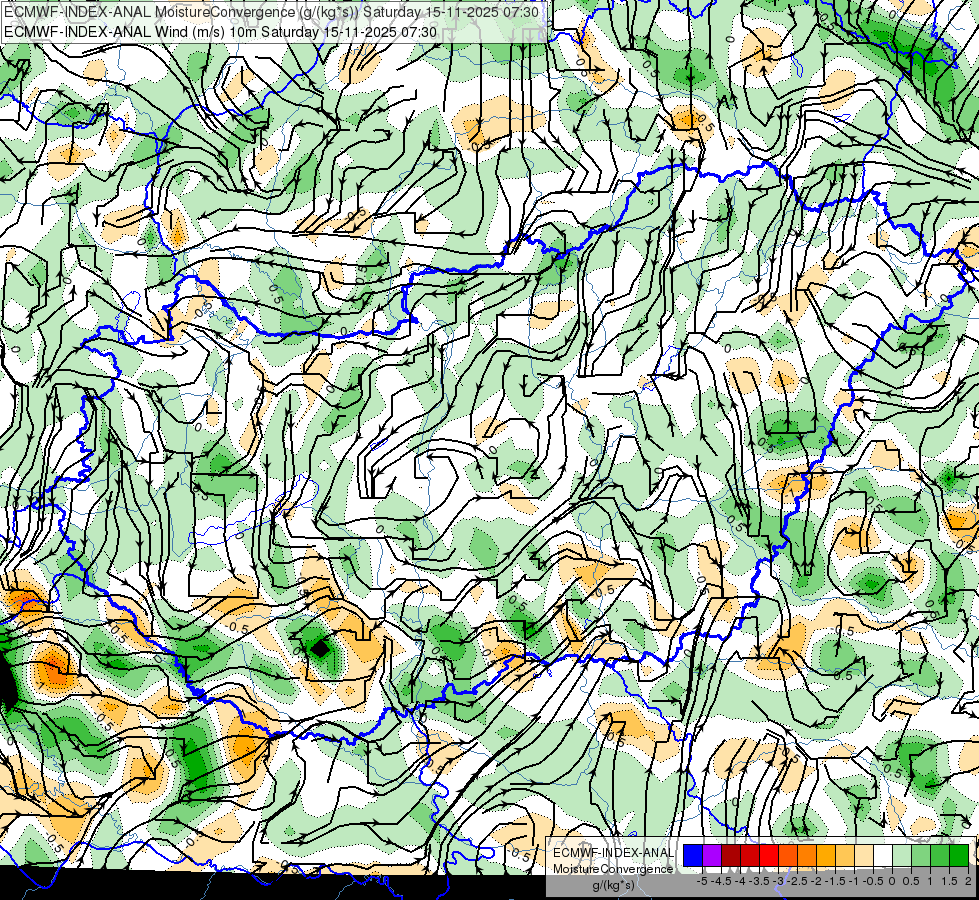Screen dimensions: 979x900
Task: Click the palest green swatch after 0
Action: [902, 855]
